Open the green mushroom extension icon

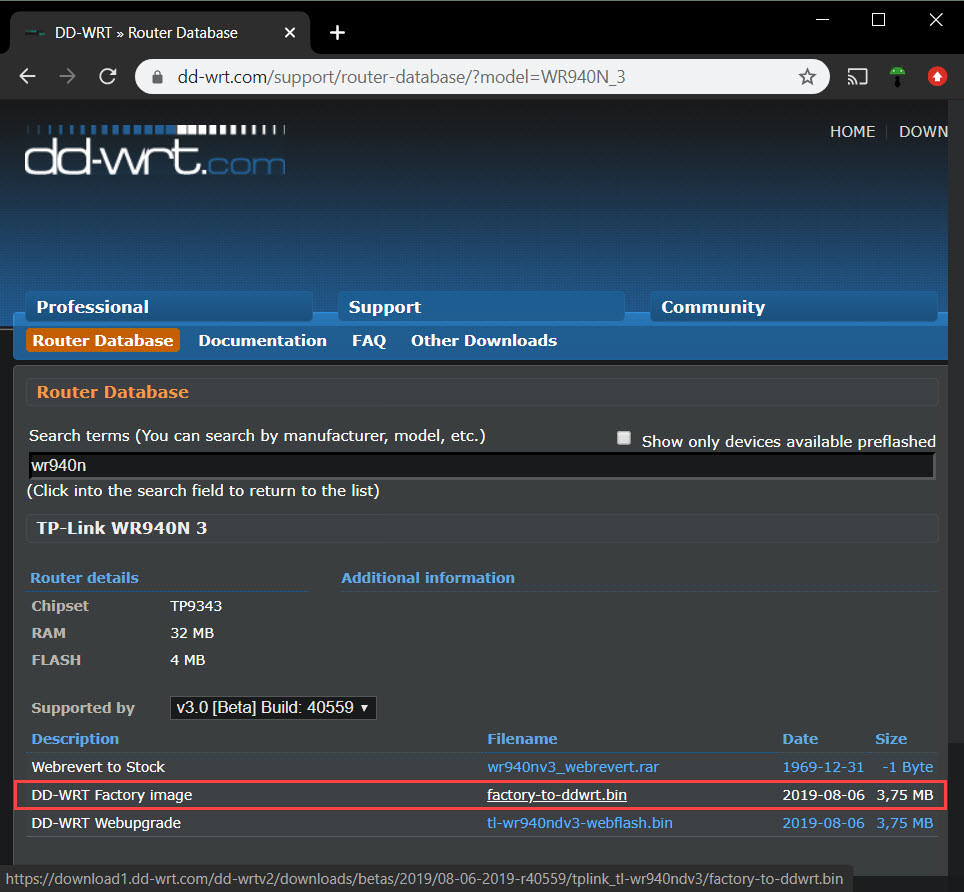coord(897,77)
